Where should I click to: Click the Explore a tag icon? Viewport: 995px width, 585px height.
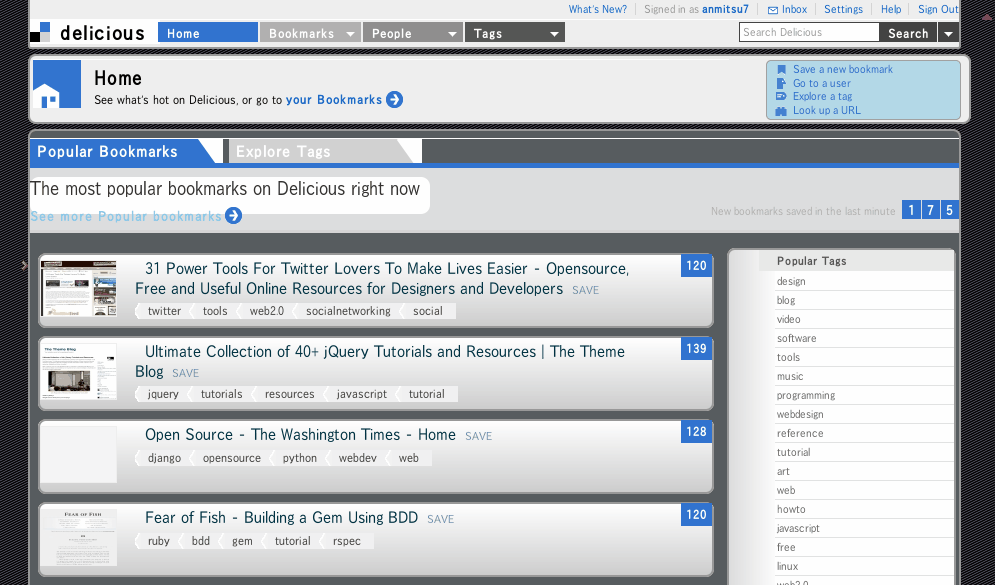pos(781,96)
